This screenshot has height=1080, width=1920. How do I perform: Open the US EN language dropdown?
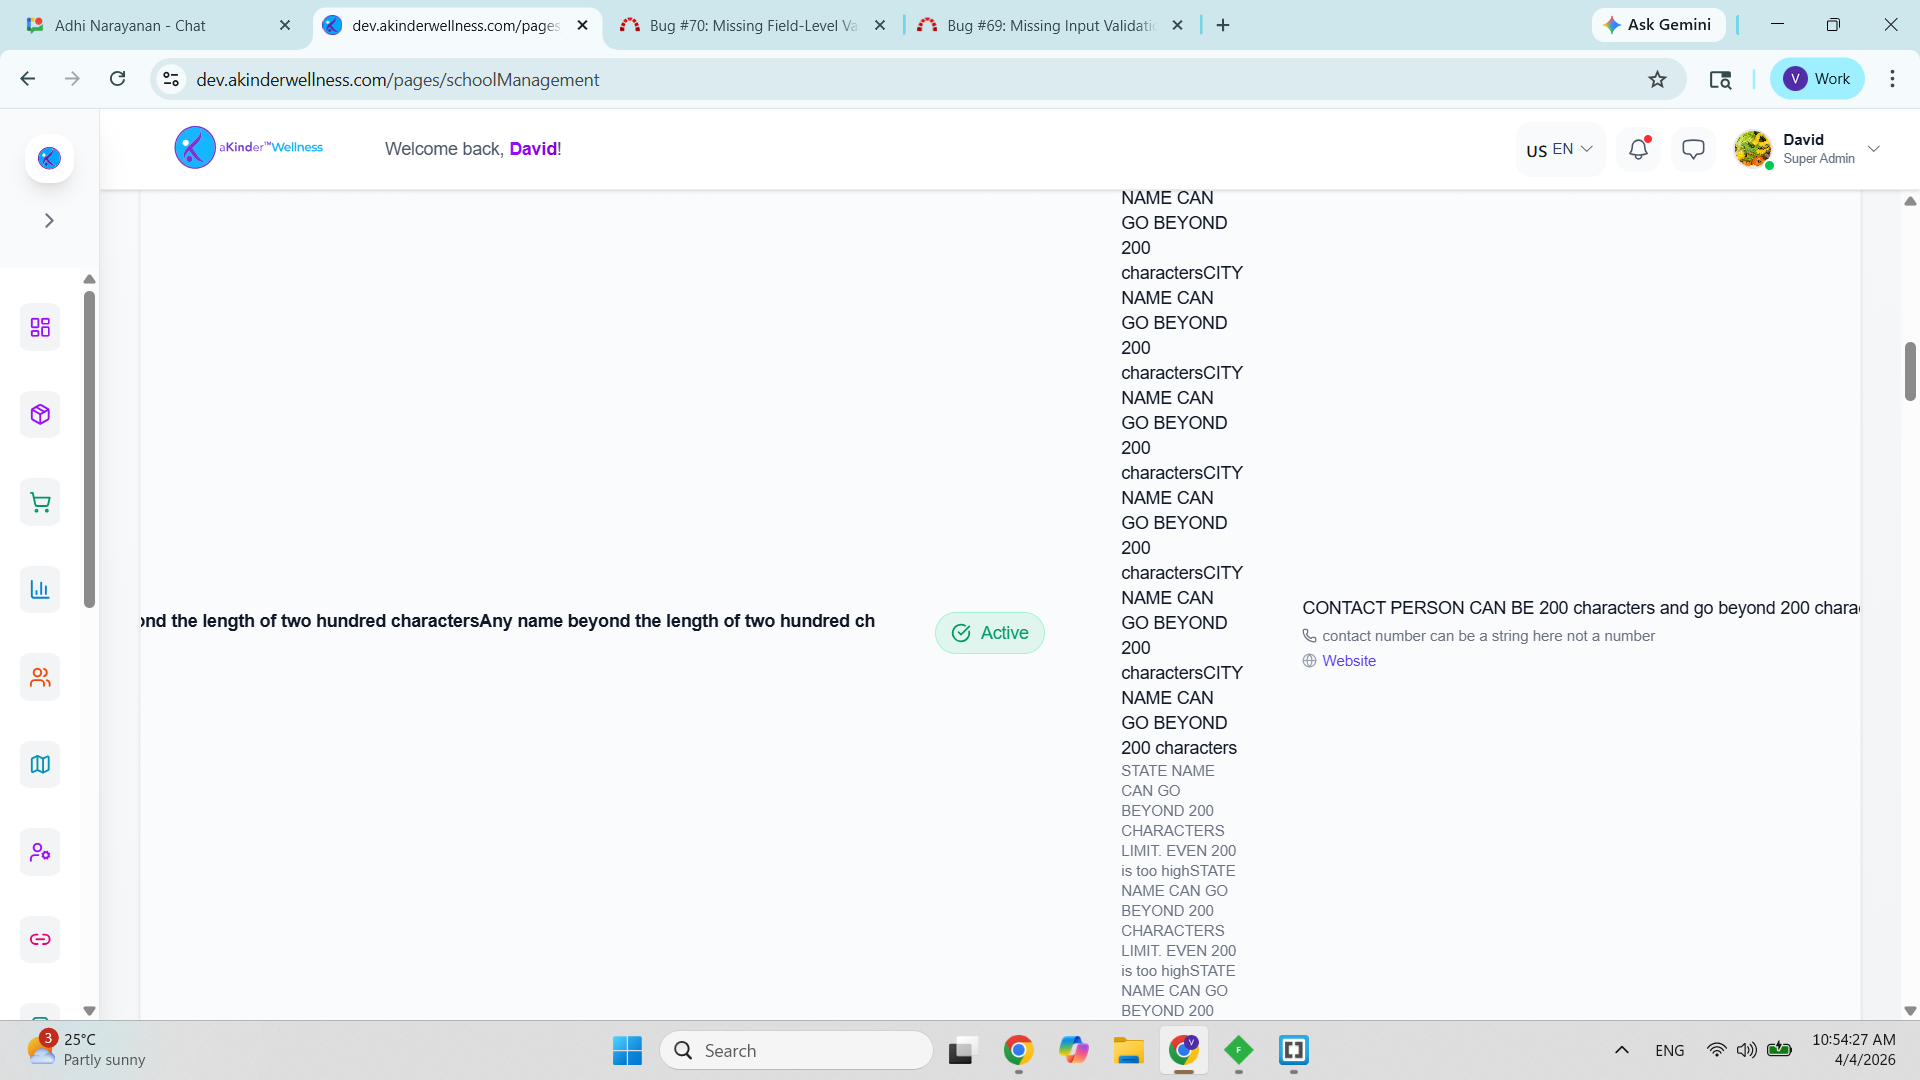(x=1559, y=150)
